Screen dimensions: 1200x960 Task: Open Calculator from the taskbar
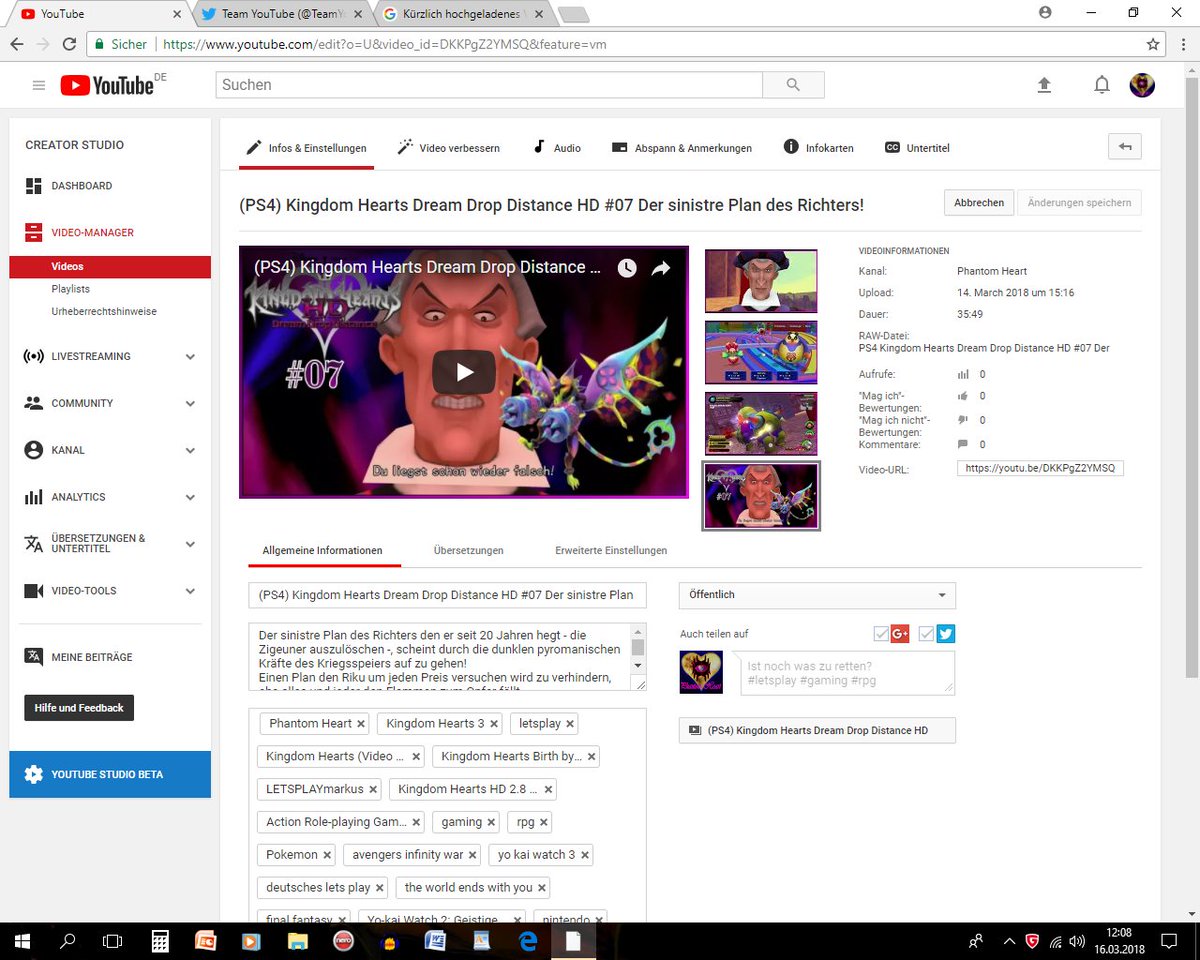pyautogui.click(x=159, y=941)
